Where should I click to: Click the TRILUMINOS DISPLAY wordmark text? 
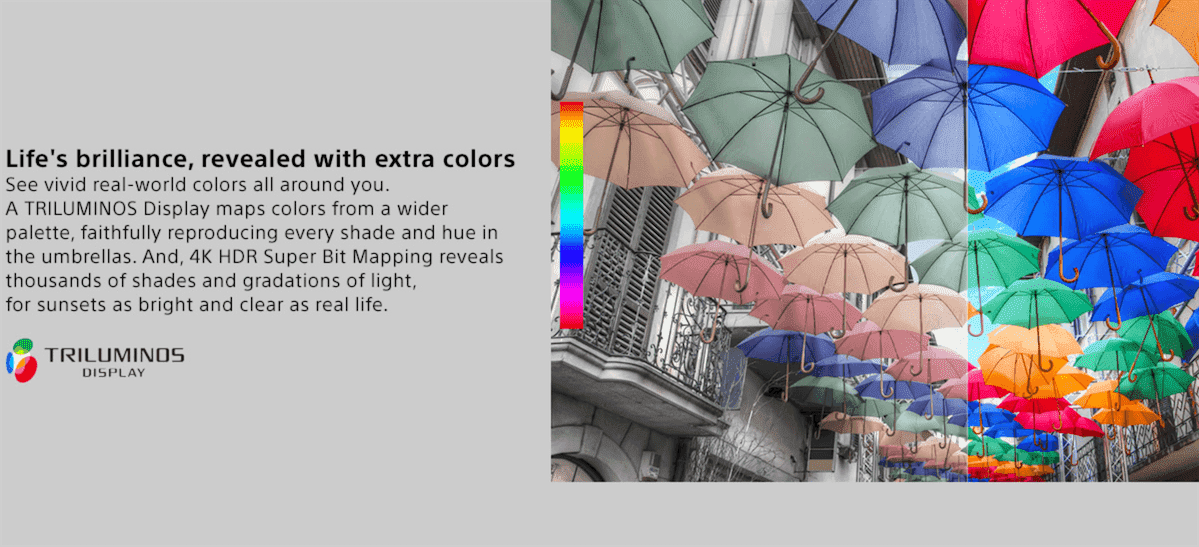click(114, 362)
